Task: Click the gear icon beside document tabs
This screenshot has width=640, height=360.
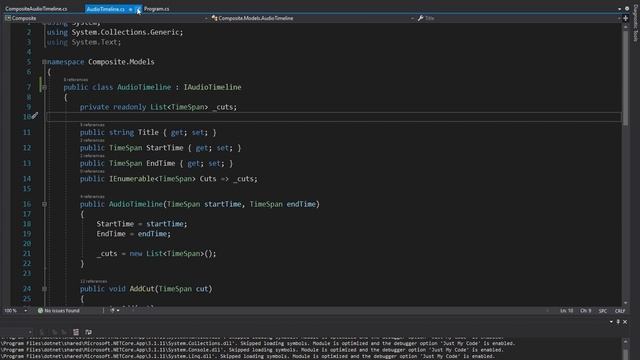Action: 627,9
